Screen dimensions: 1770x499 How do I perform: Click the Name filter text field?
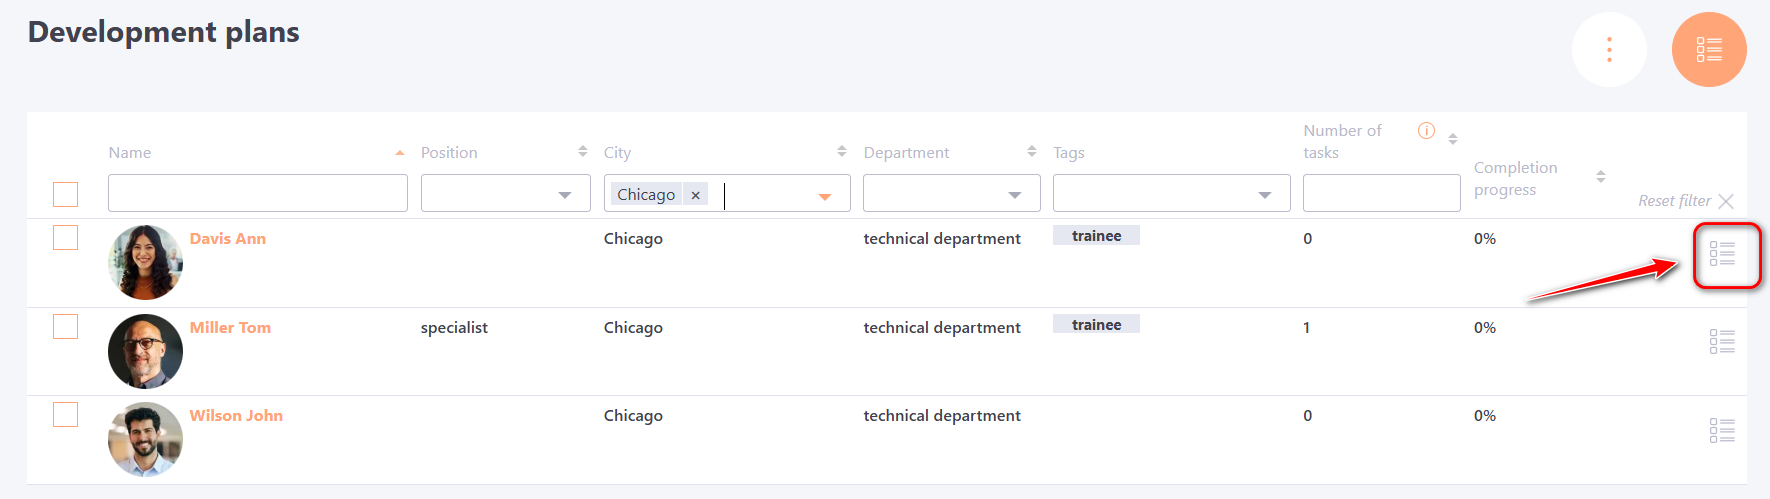(257, 194)
